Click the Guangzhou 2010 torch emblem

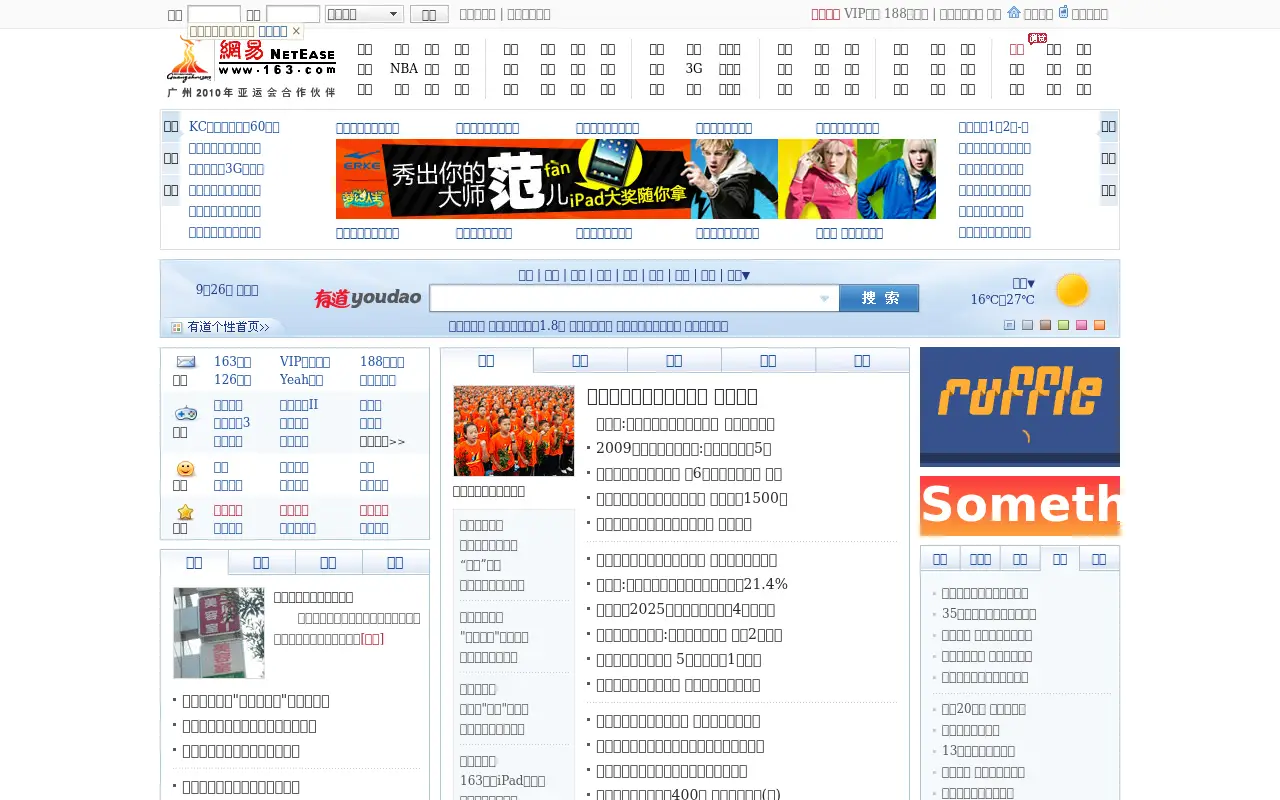click(189, 60)
